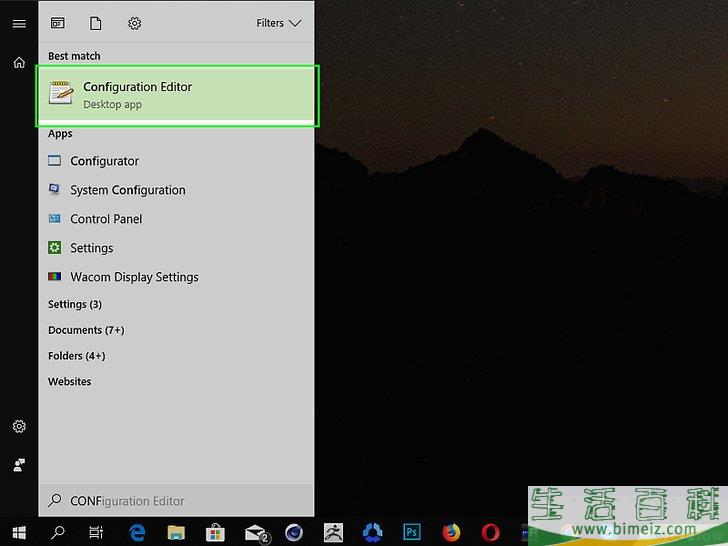Launch Configurator from Apps list
Screen dimensions: 728x546
(x=104, y=161)
